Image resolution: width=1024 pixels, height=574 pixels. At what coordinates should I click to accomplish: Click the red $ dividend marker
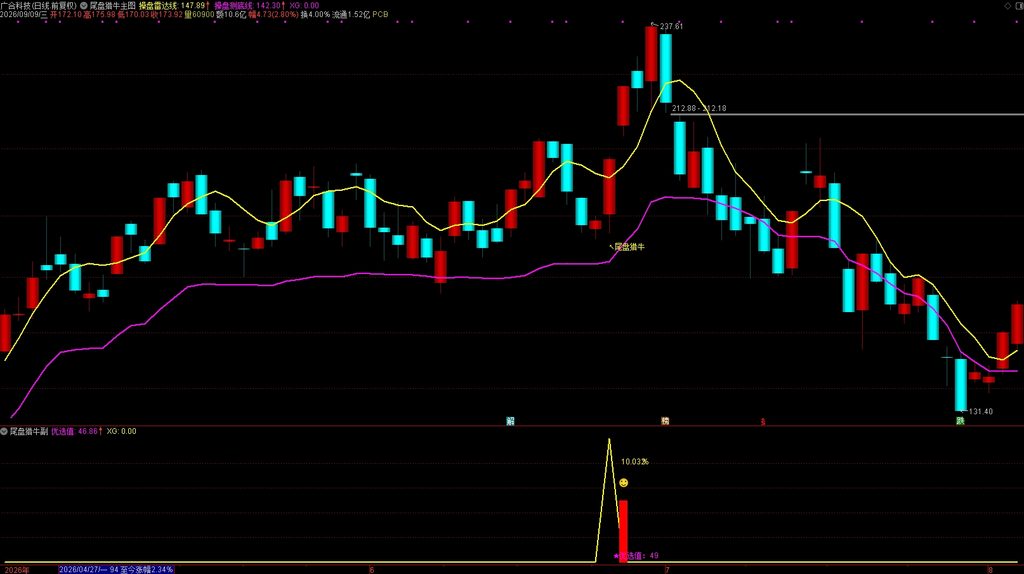762,422
